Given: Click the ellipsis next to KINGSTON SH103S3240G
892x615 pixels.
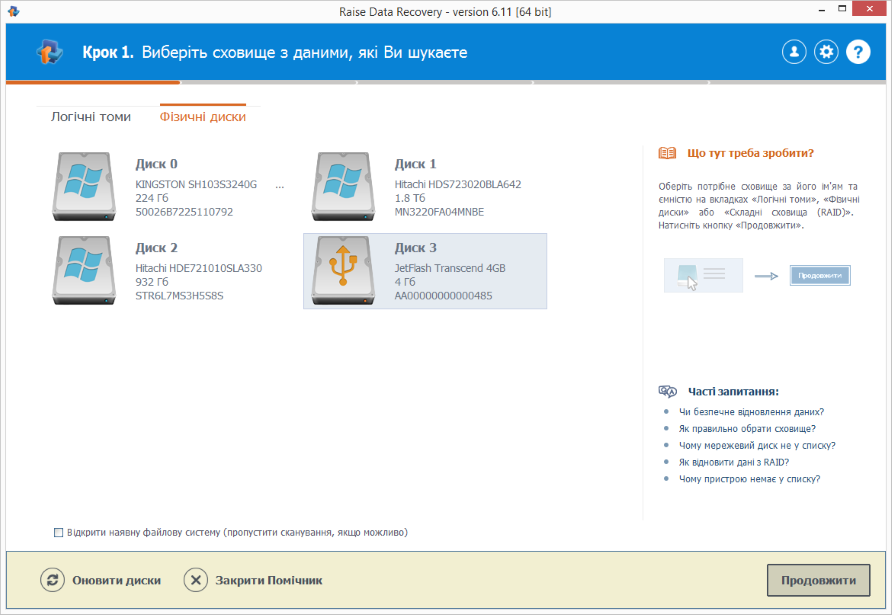Looking at the screenshot, I should (x=279, y=185).
